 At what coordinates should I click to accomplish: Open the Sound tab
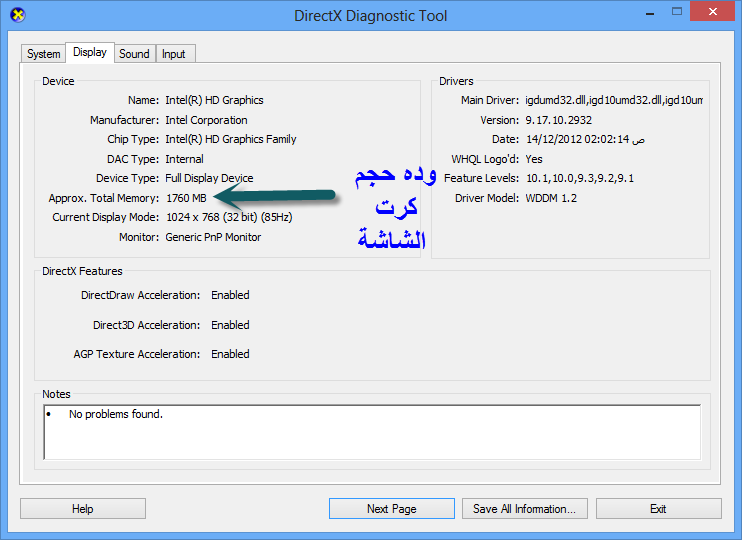pyautogui.click(x=134, y=54)
